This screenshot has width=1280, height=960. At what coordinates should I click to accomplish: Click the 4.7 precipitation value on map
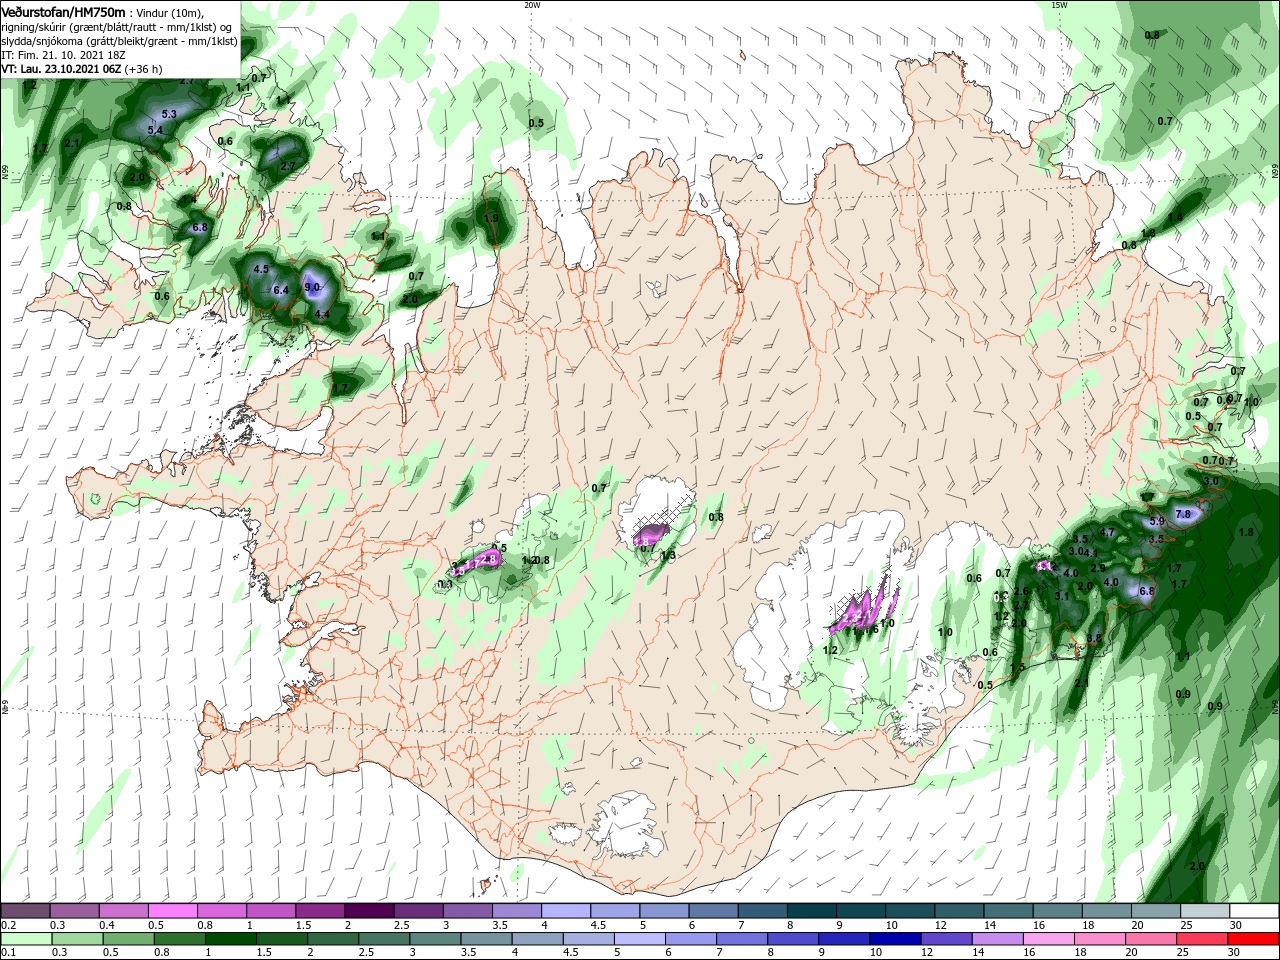(1107, 532)
